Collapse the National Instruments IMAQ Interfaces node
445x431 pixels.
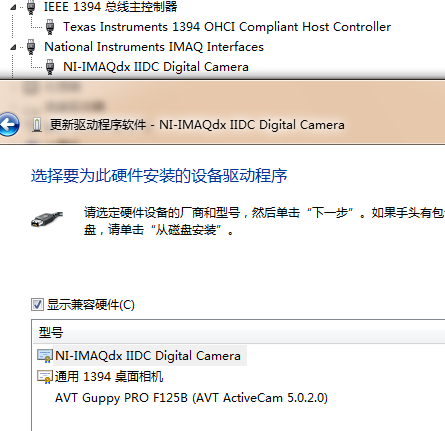(13, 48)
